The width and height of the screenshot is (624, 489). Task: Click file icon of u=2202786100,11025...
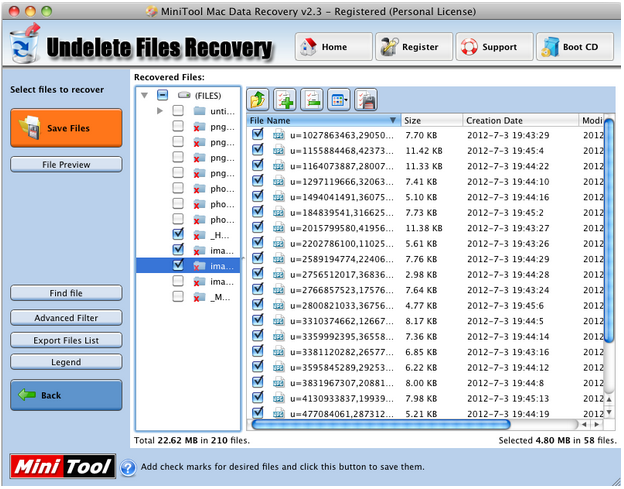click(279, 244)
